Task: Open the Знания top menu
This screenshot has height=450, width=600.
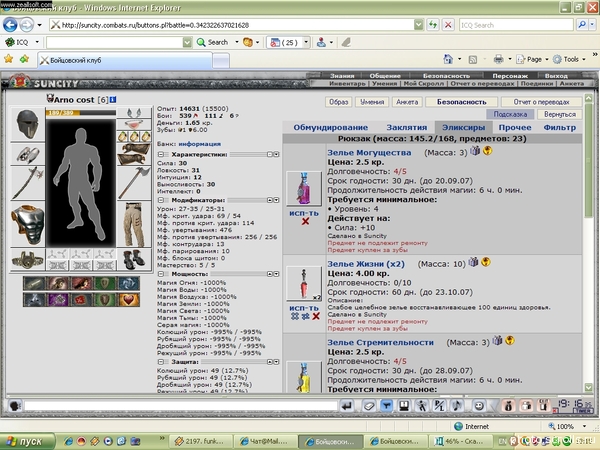Action: point(342,76)
